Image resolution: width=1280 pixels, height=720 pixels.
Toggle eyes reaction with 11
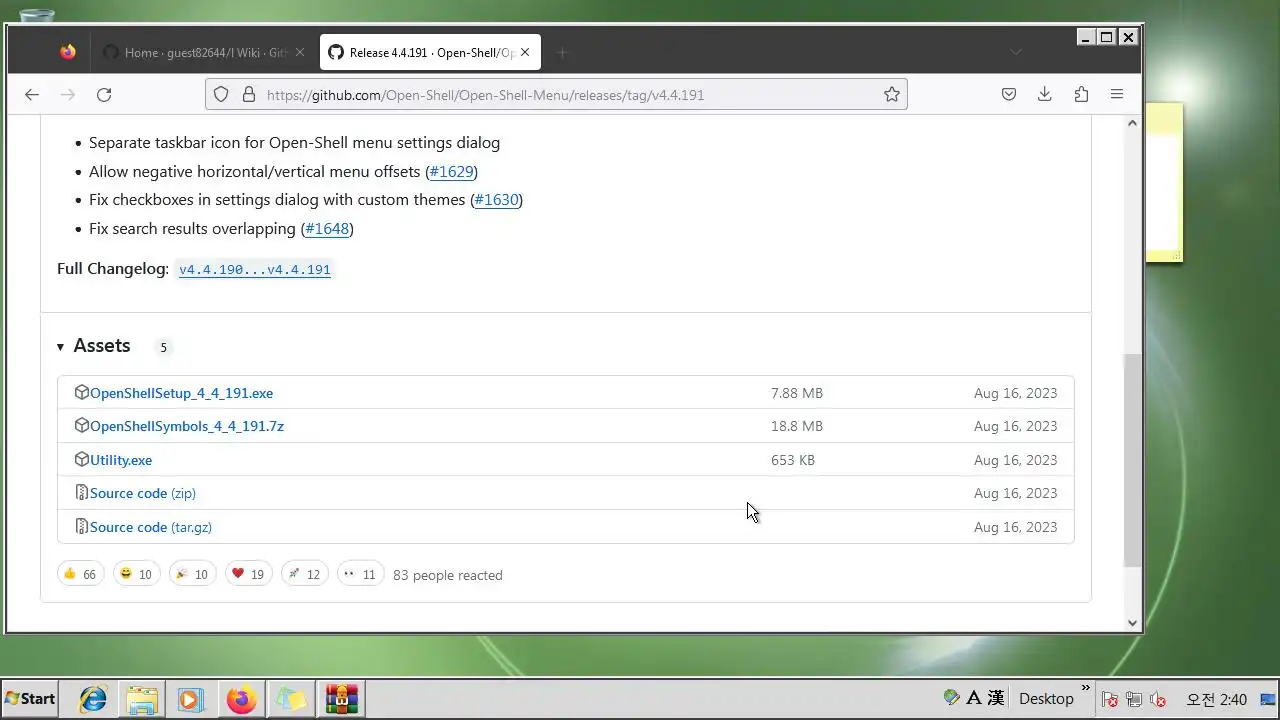[x=360, y=574]
